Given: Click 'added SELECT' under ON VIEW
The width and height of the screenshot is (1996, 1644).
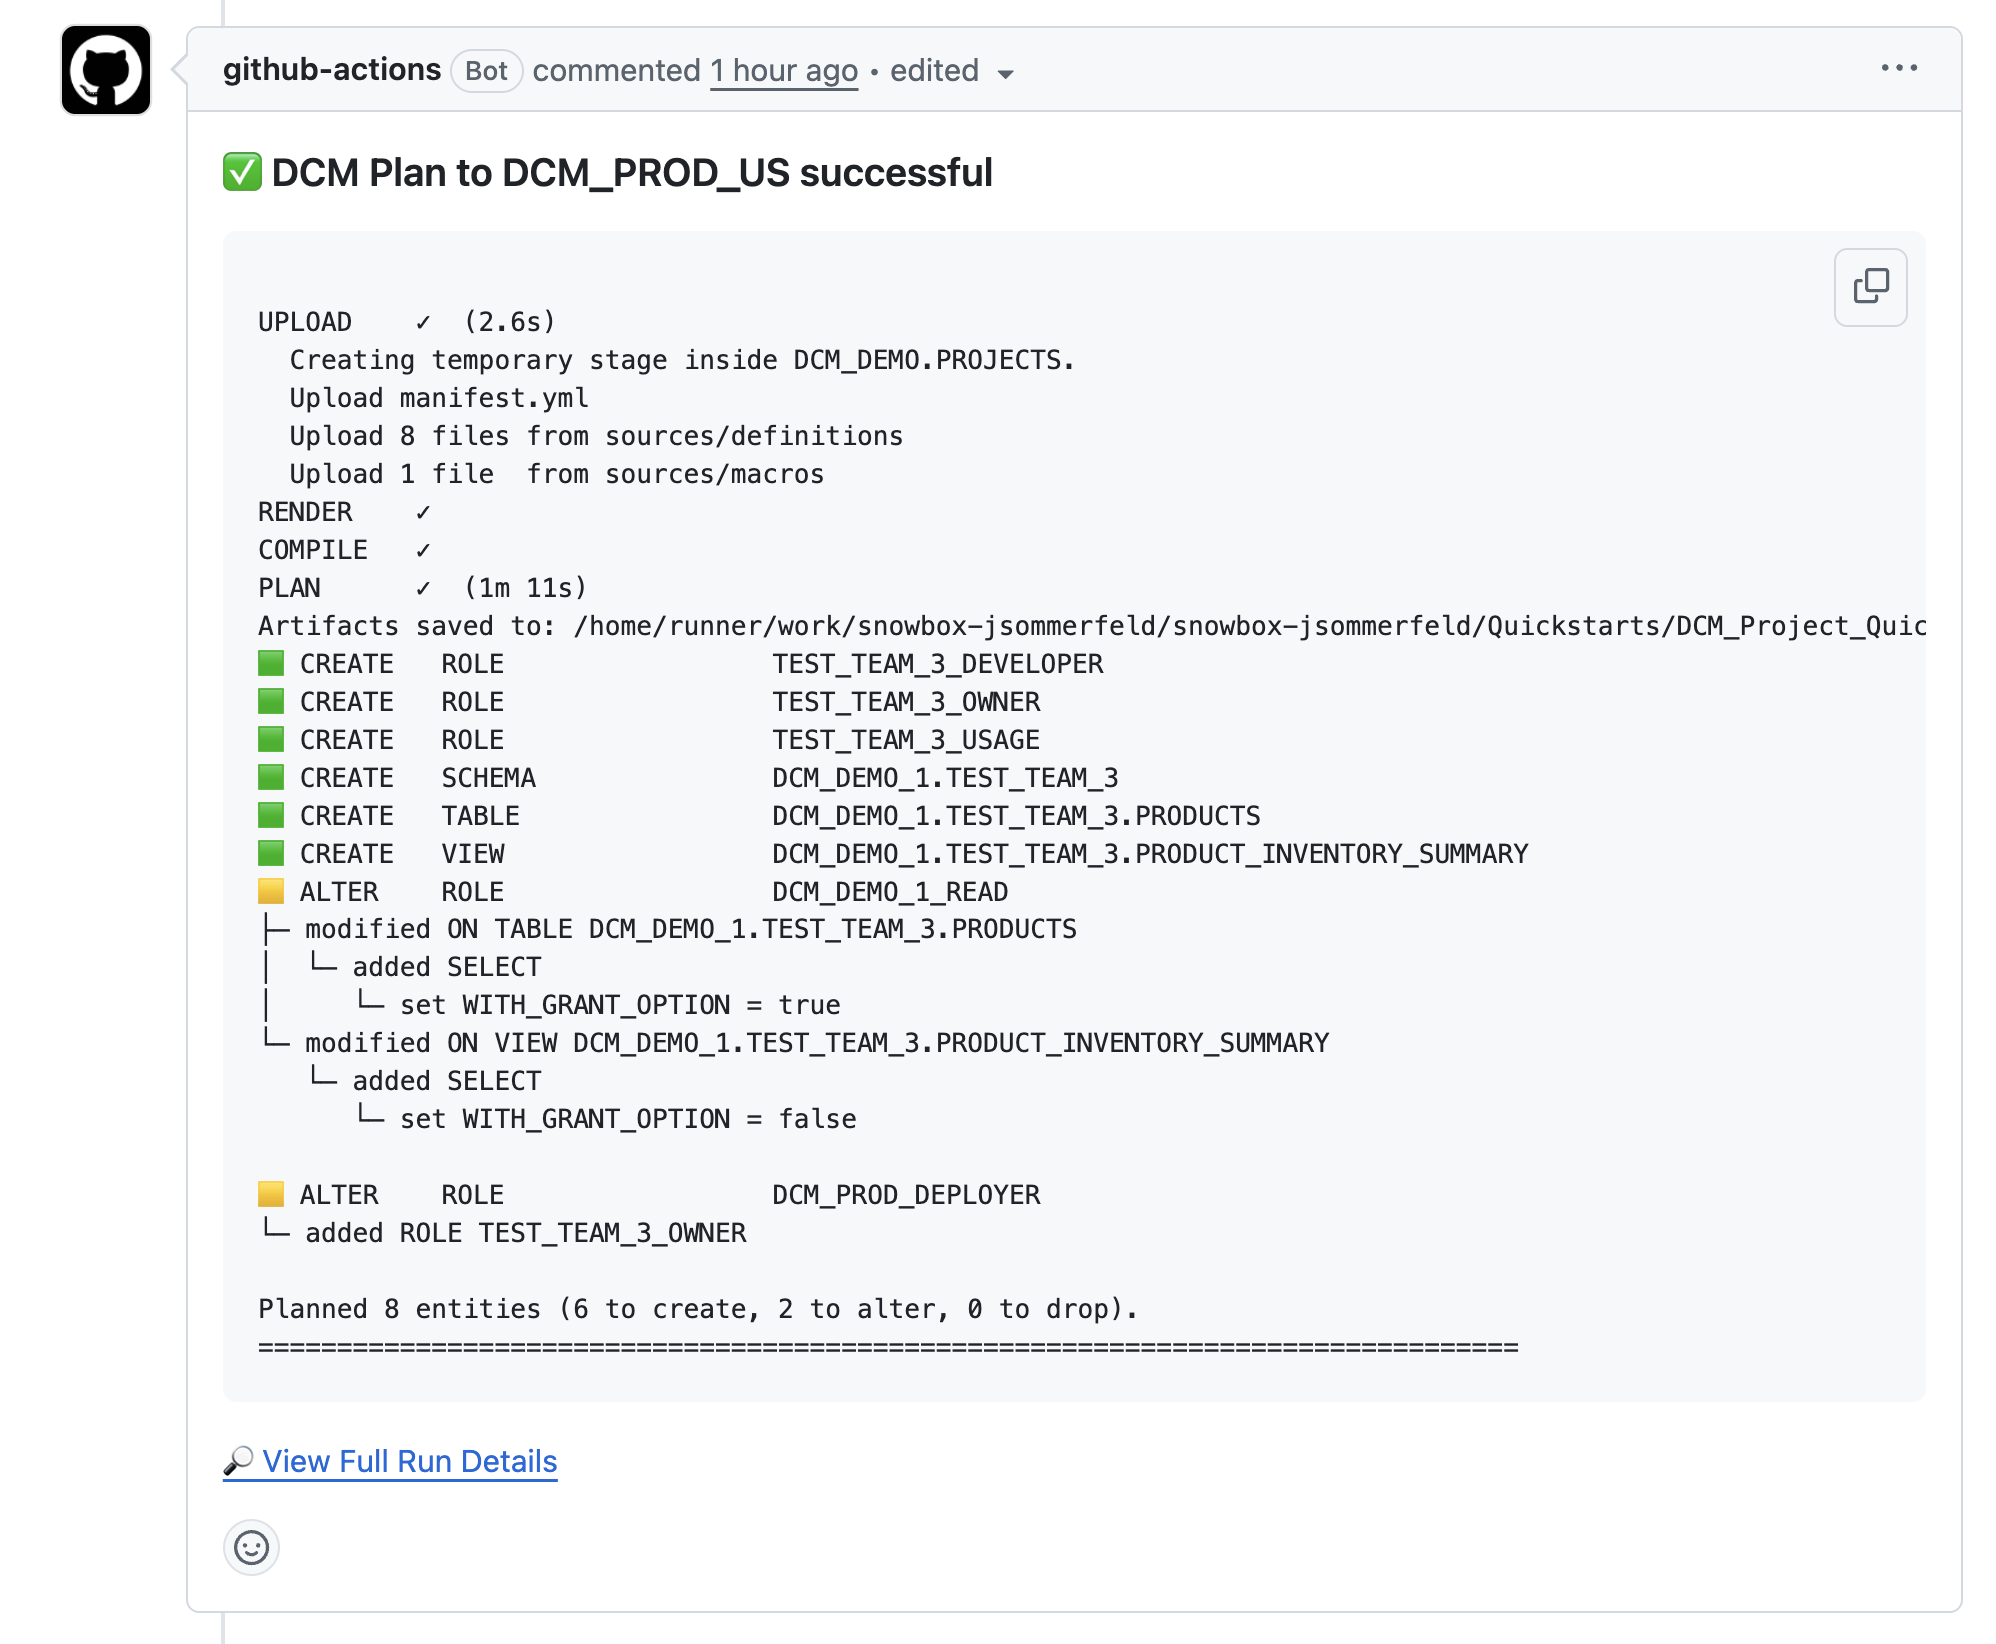Looking at the screenshot, I should [447, 1082].
